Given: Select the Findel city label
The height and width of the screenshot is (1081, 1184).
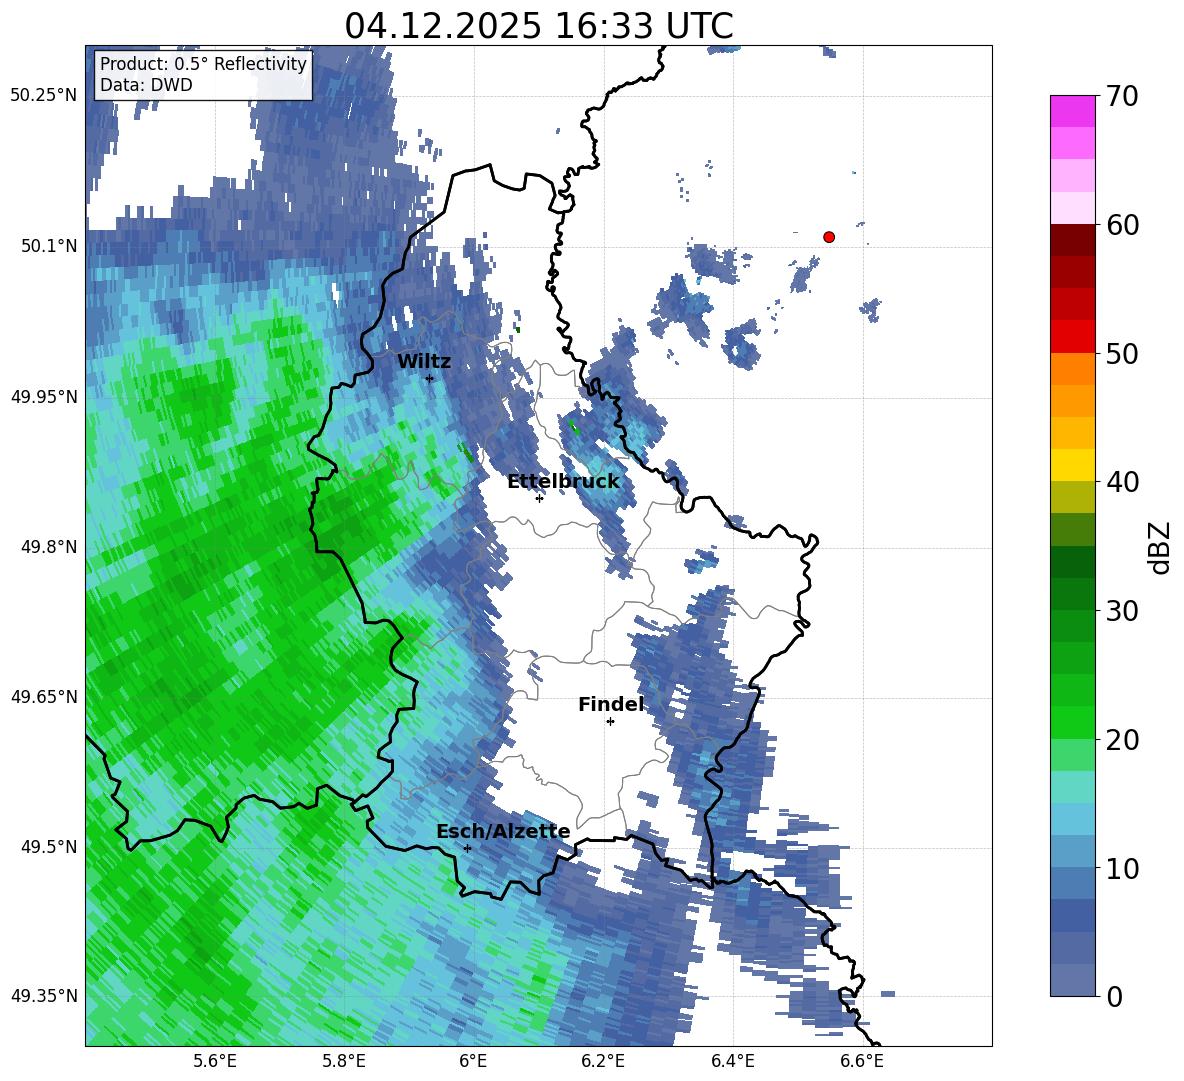Looking at the screenshot, I should [x=611, y=704].
